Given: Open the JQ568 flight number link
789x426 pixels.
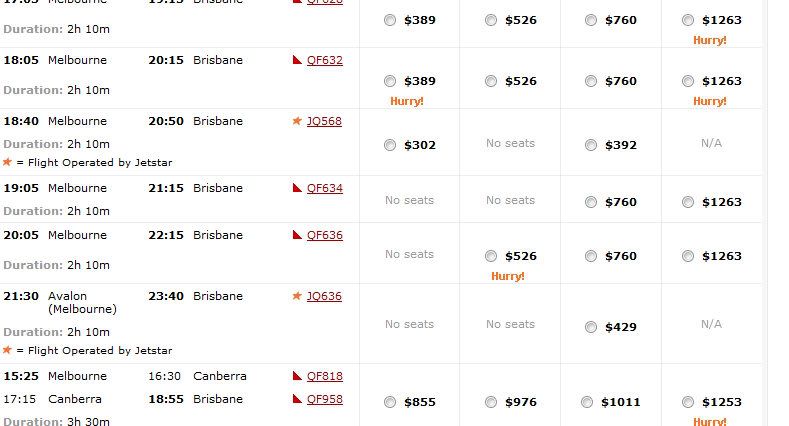Looking at the screenshot, I should tap(324, 121).
